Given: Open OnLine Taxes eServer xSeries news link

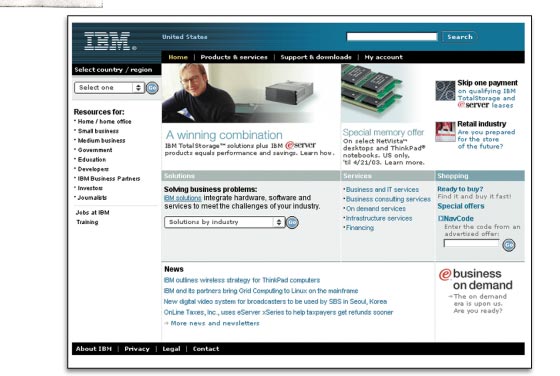Looking at the screenshot, I should click(x=278, y=312).
